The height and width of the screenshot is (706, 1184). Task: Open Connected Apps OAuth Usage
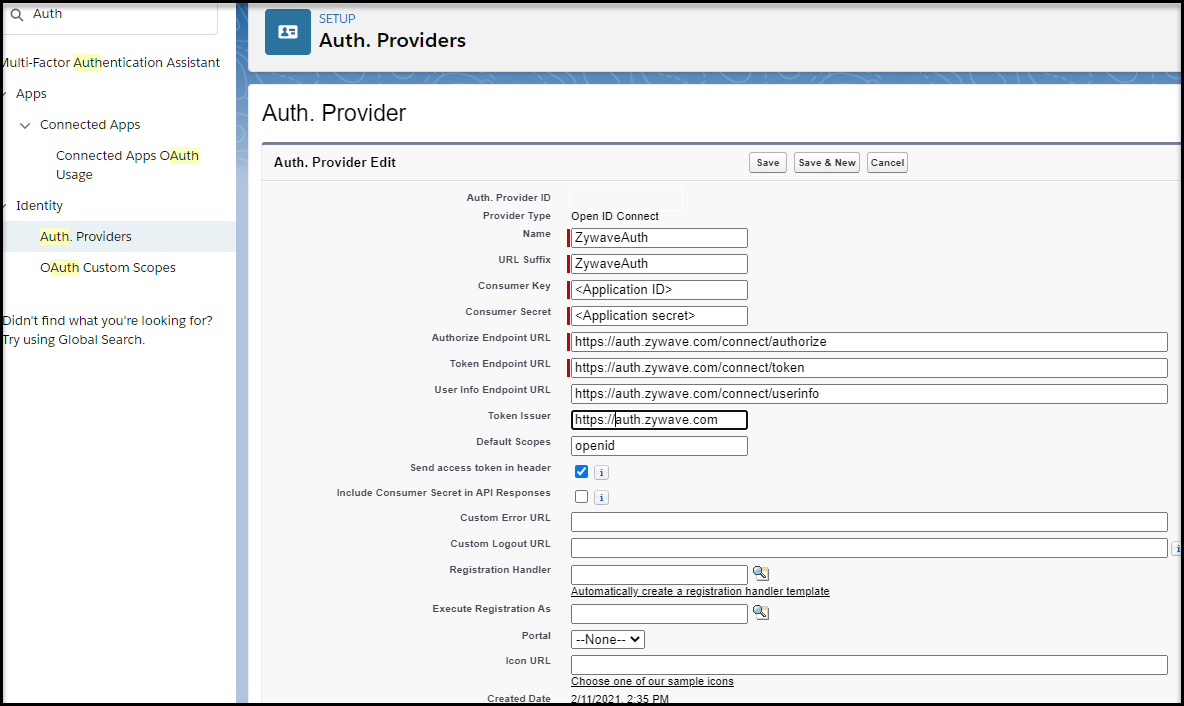pyautogui.click(x=127, y=165)
